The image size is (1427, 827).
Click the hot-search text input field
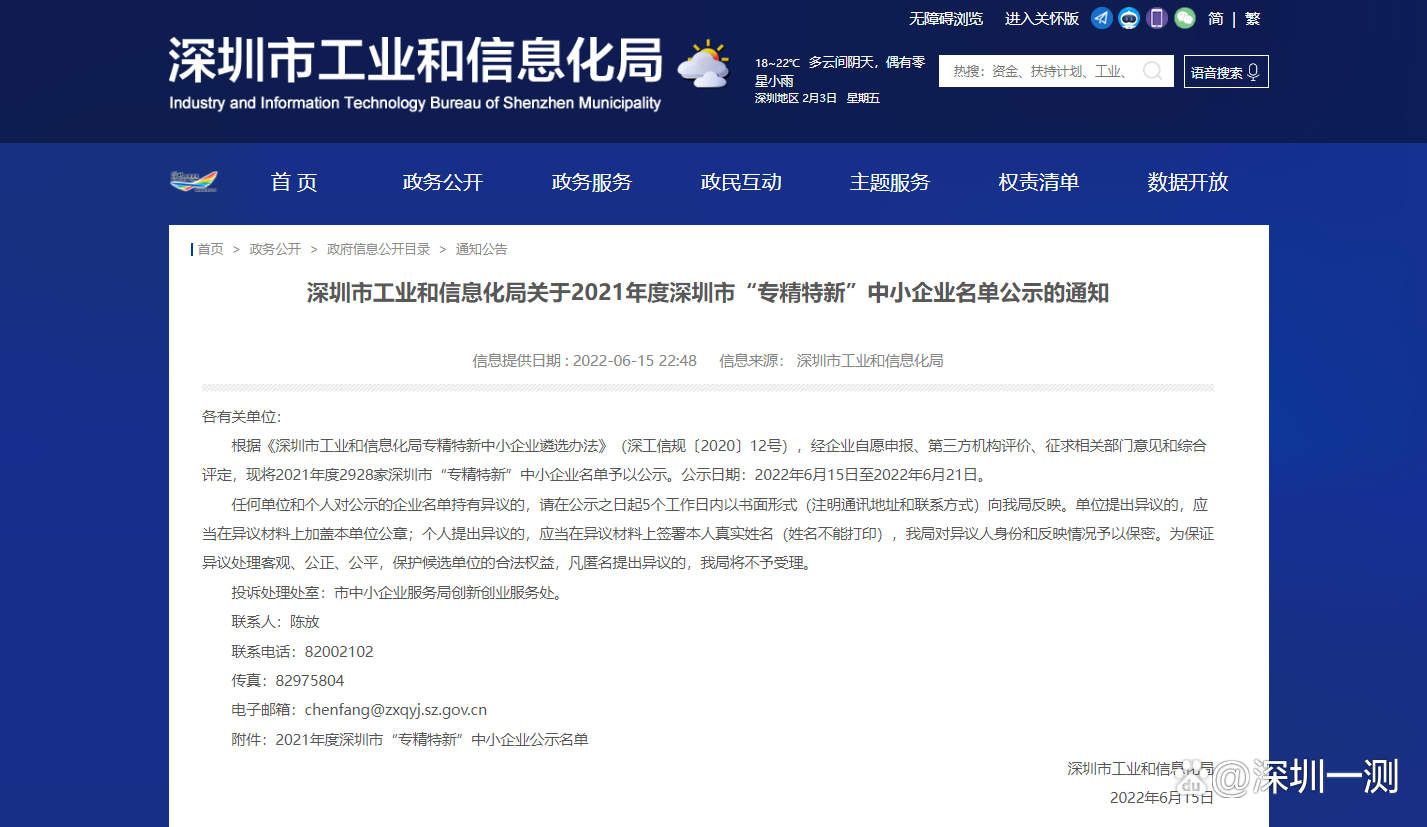[1040, 71]
